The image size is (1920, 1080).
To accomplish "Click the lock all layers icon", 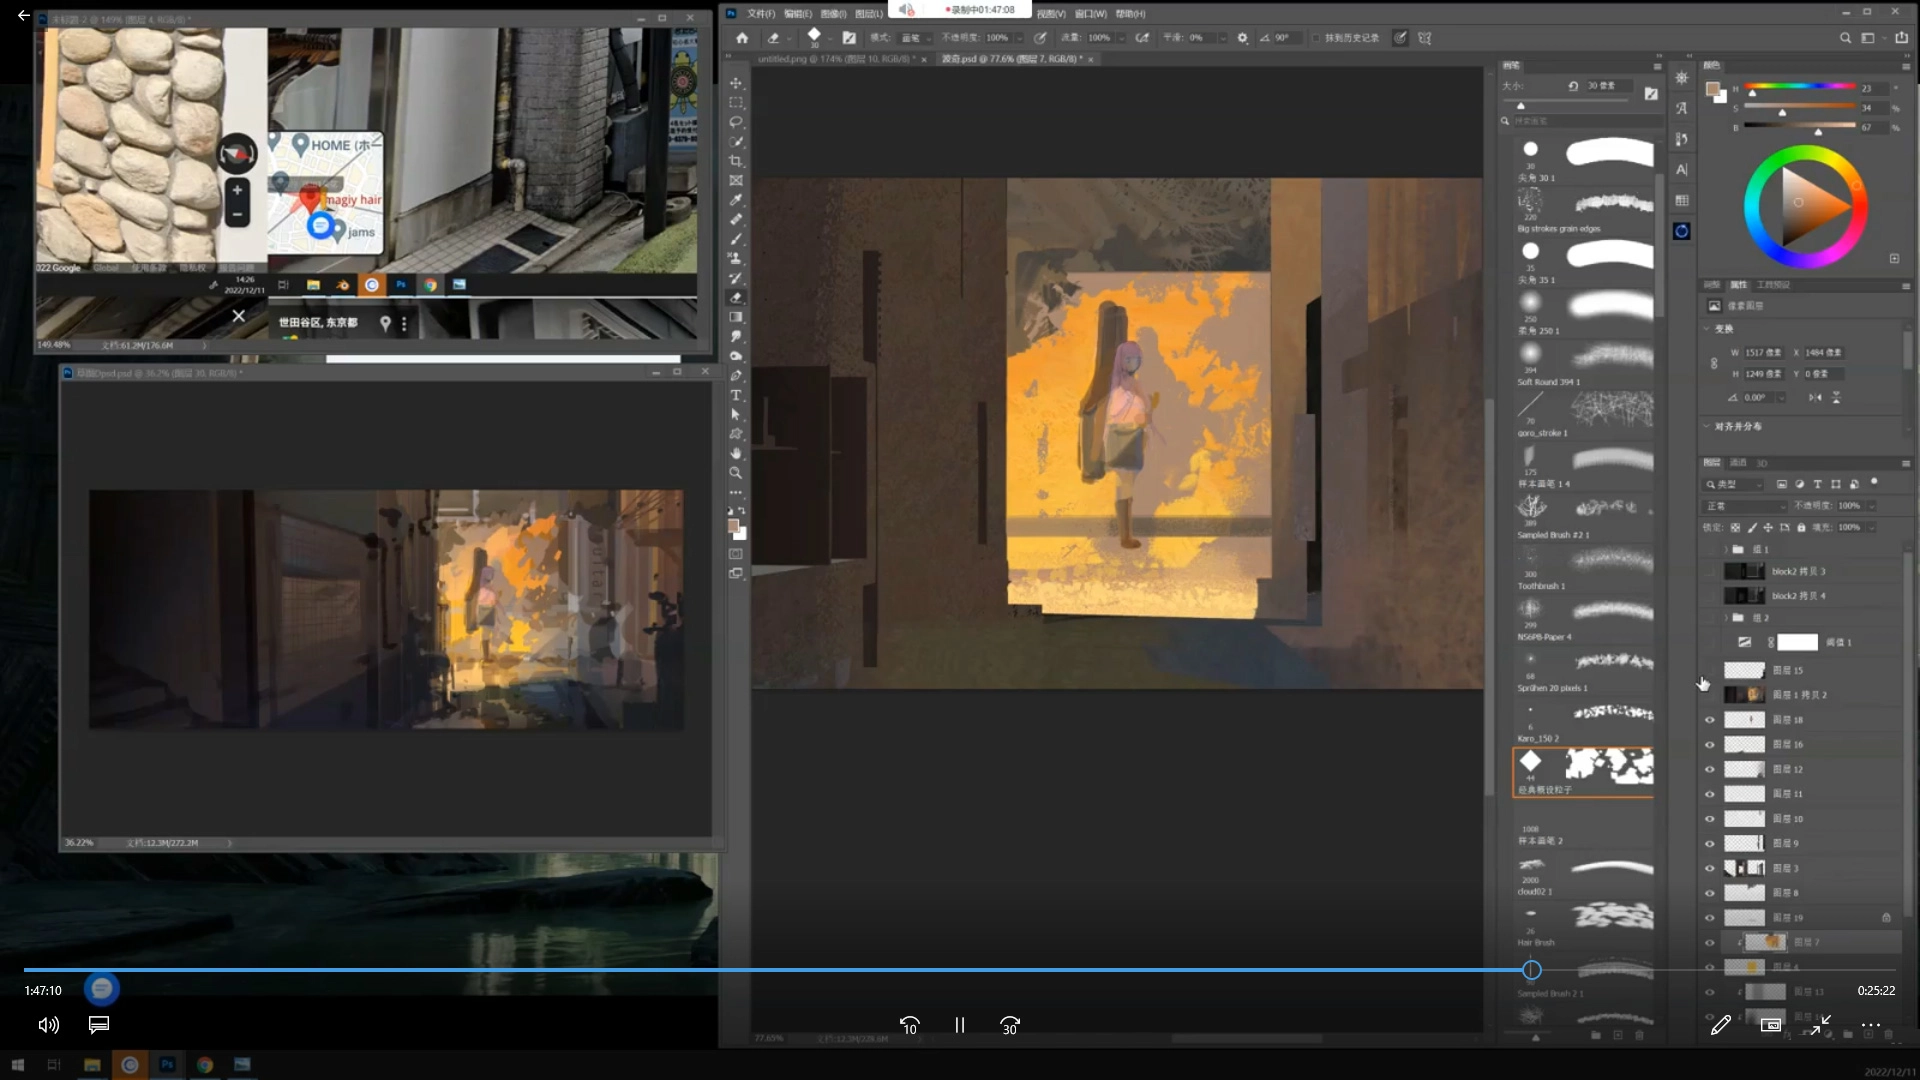I will point(1801,527).
